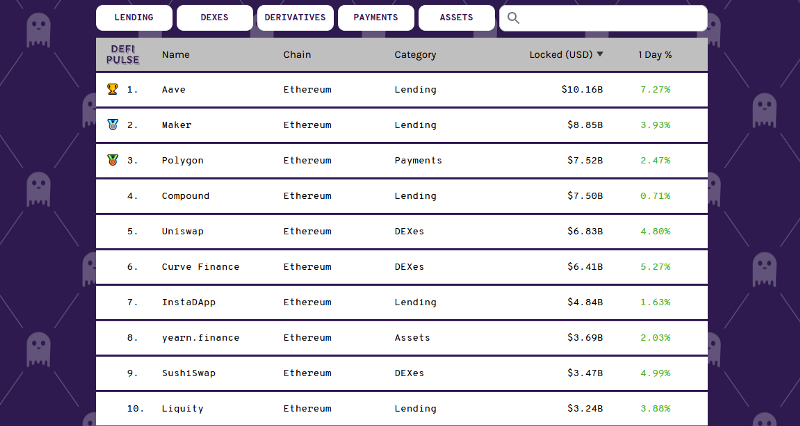This screenshot has width=800, height=426.
Task: Click the DeFi Pulse logo
Action: coord(122,55)
